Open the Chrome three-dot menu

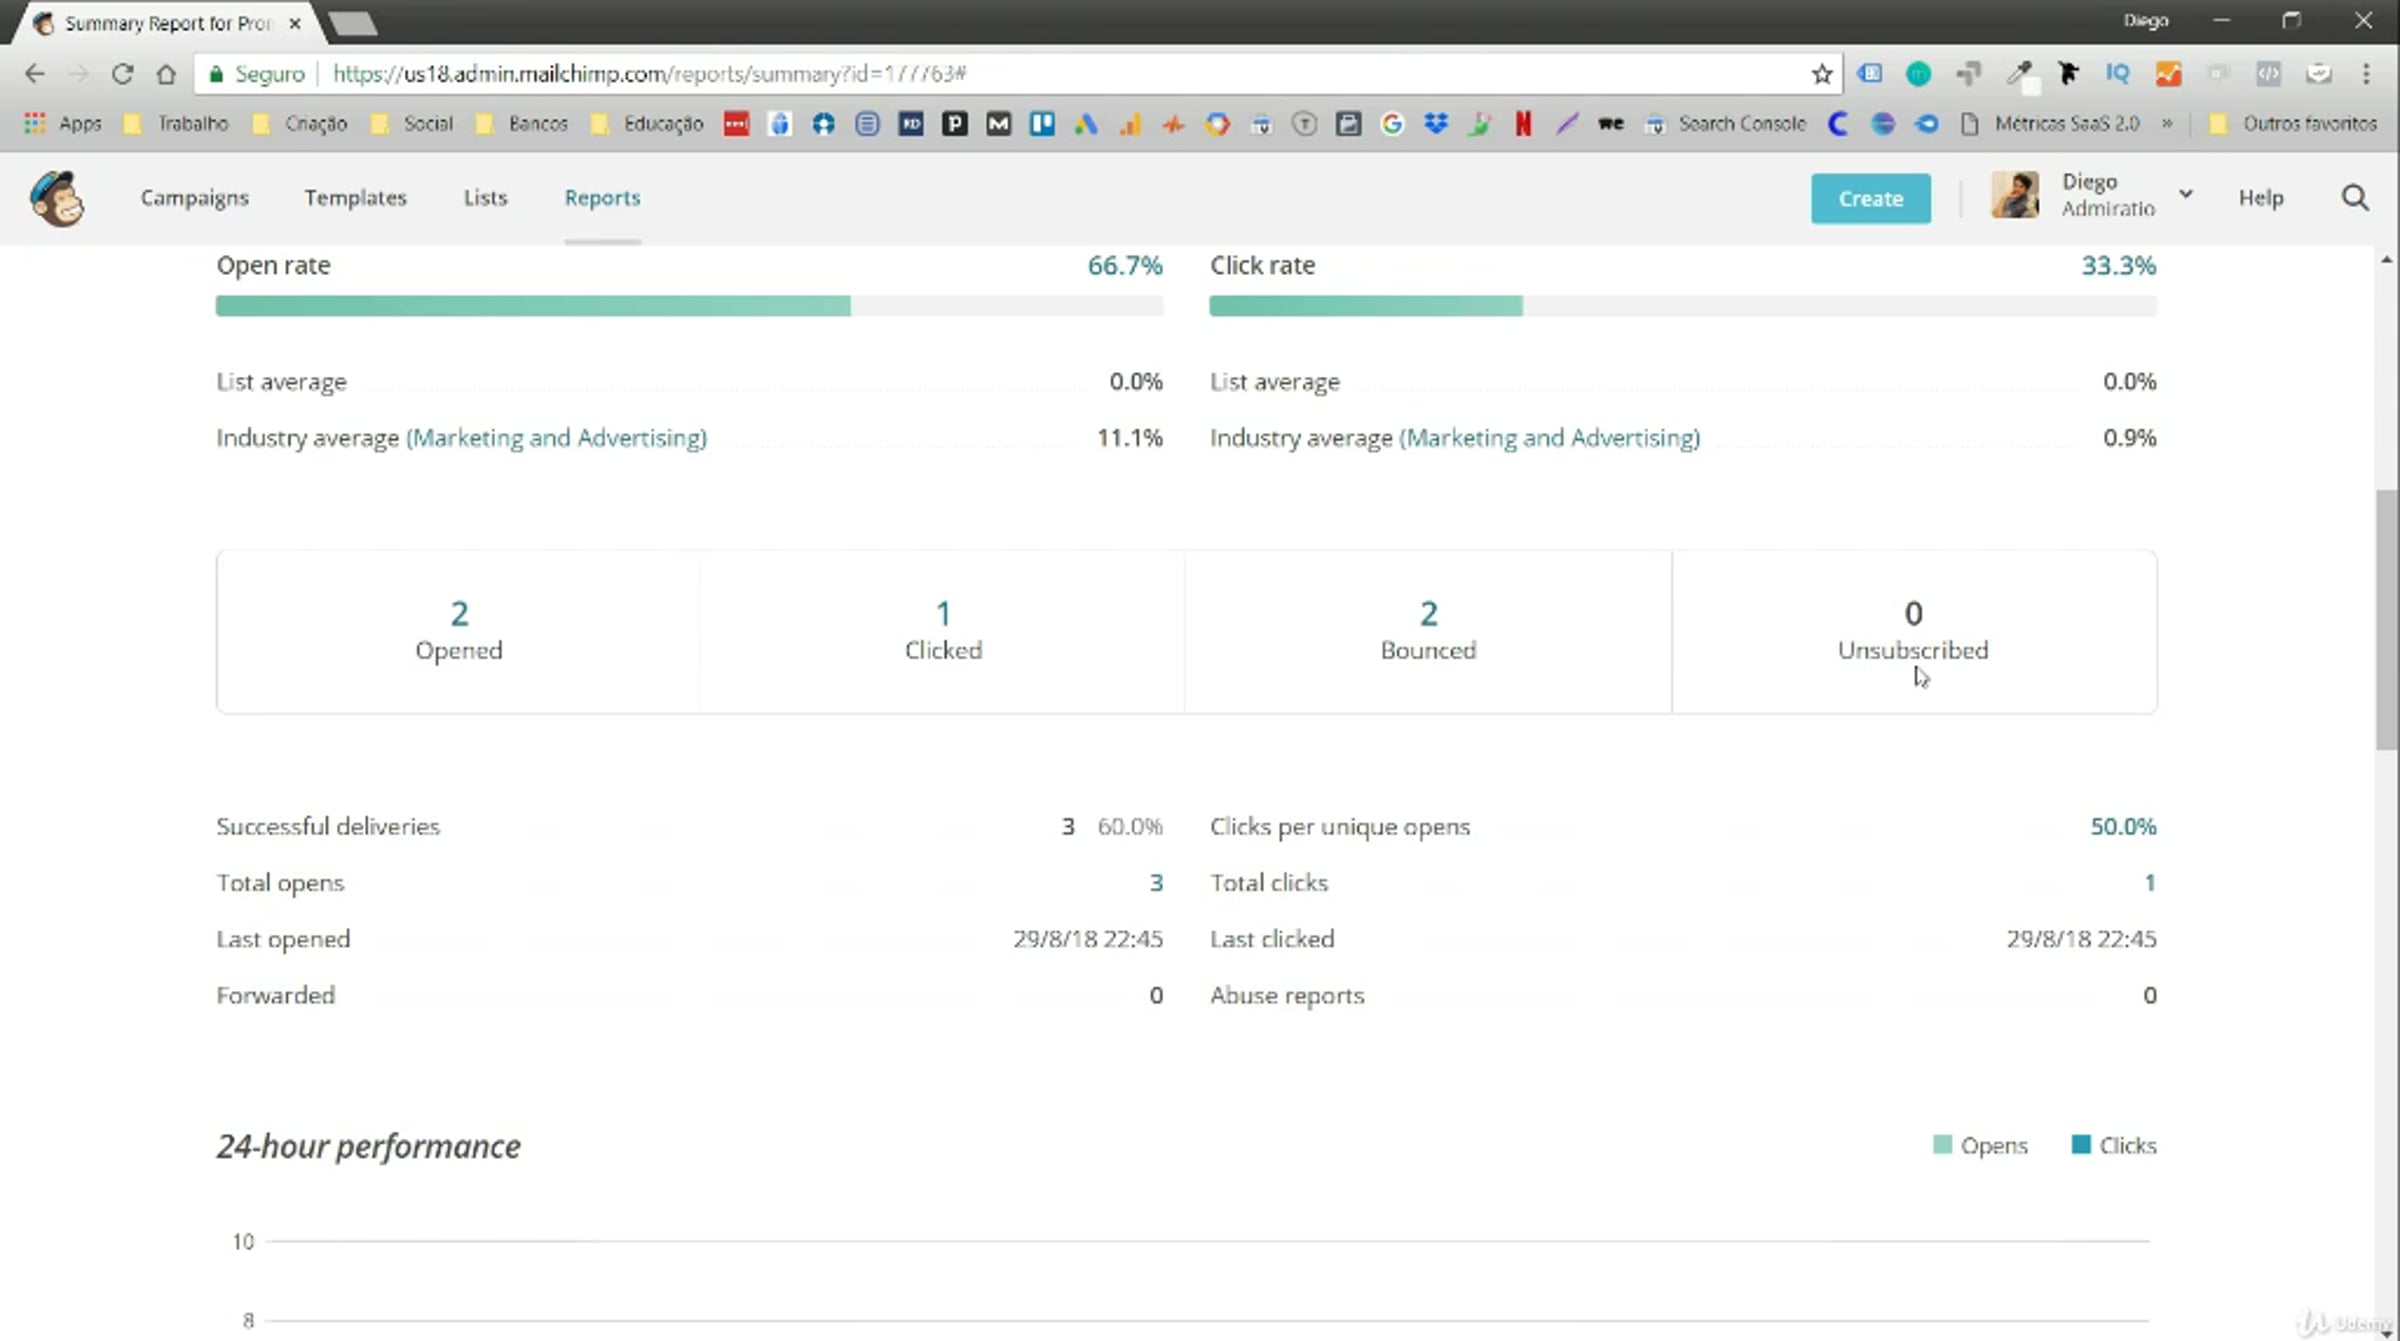(x=2366, y=74)
